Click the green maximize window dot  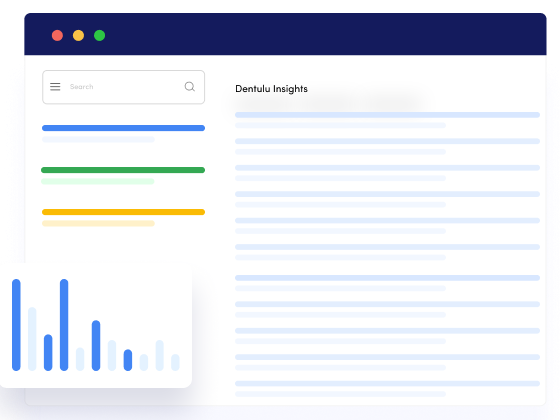click(99, 35)
